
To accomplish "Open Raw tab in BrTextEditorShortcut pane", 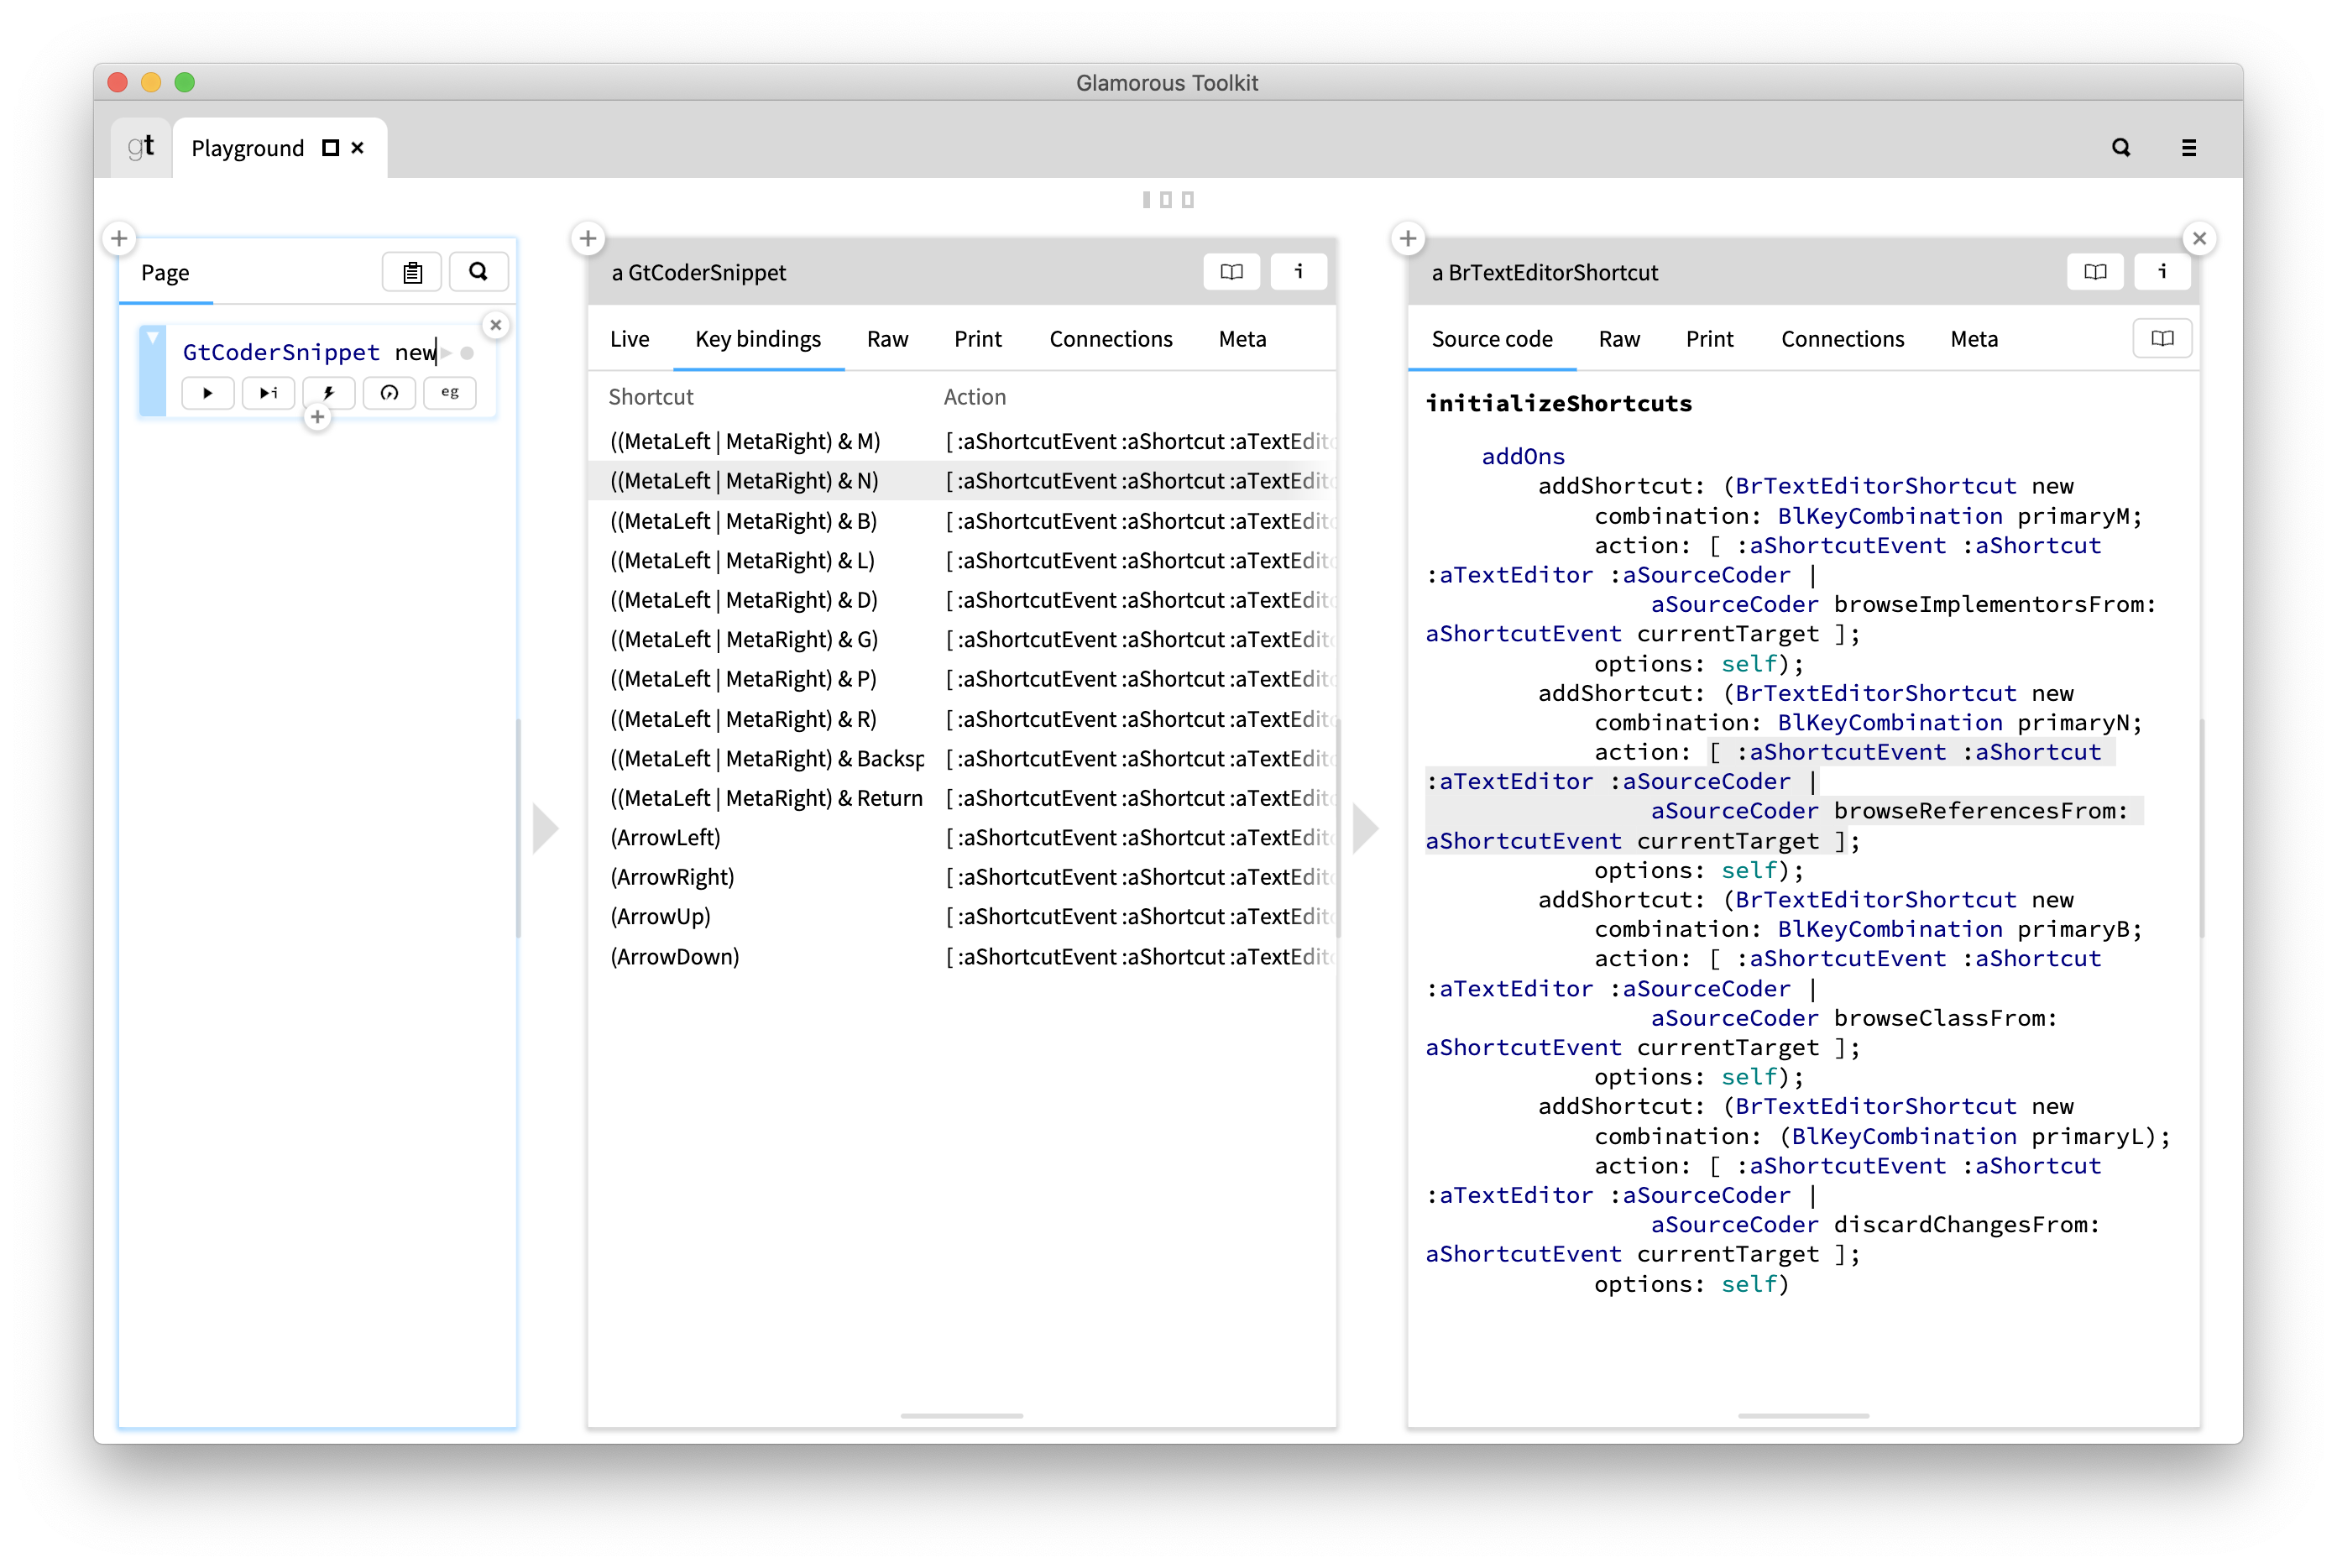I will pyautogui.click(x=1619, y=339).
